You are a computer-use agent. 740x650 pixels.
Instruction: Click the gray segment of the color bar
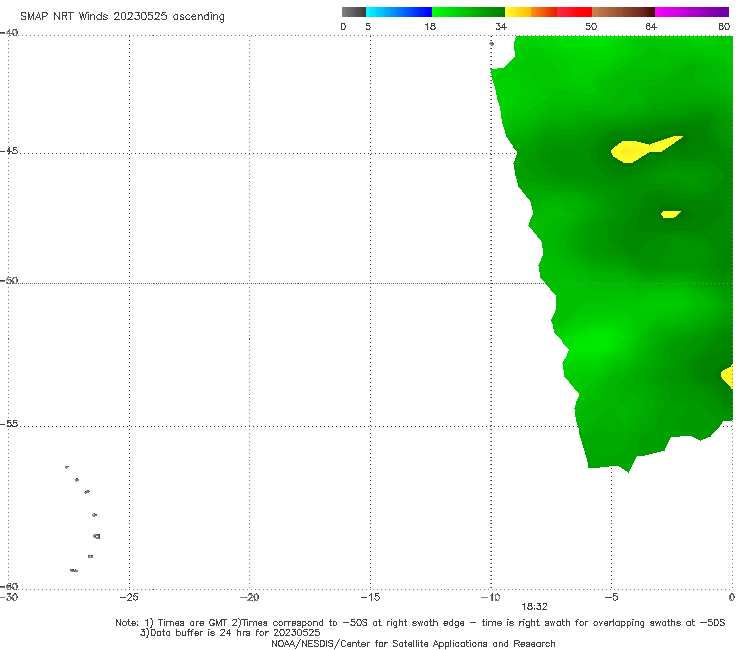tap(353, 12)
